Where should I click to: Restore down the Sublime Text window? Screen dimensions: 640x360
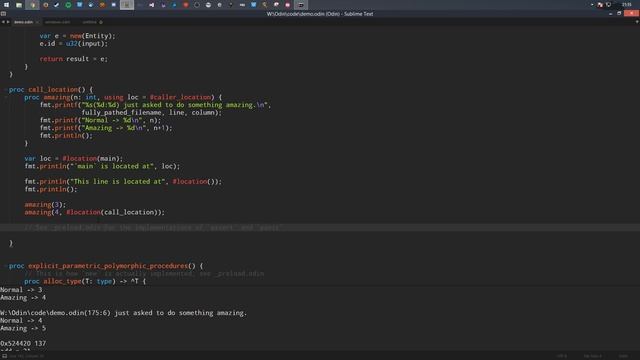click(619, 13)
